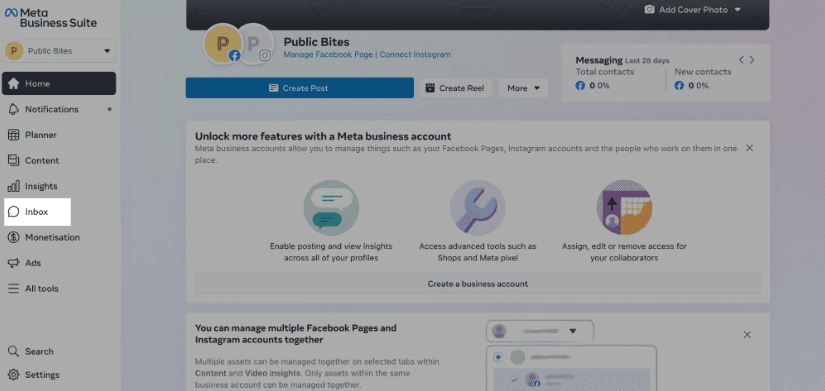Viewport: 825px width, 391px height.
Task: Click New contacts label
Action: pyautogui.click(x=703, y=72)
